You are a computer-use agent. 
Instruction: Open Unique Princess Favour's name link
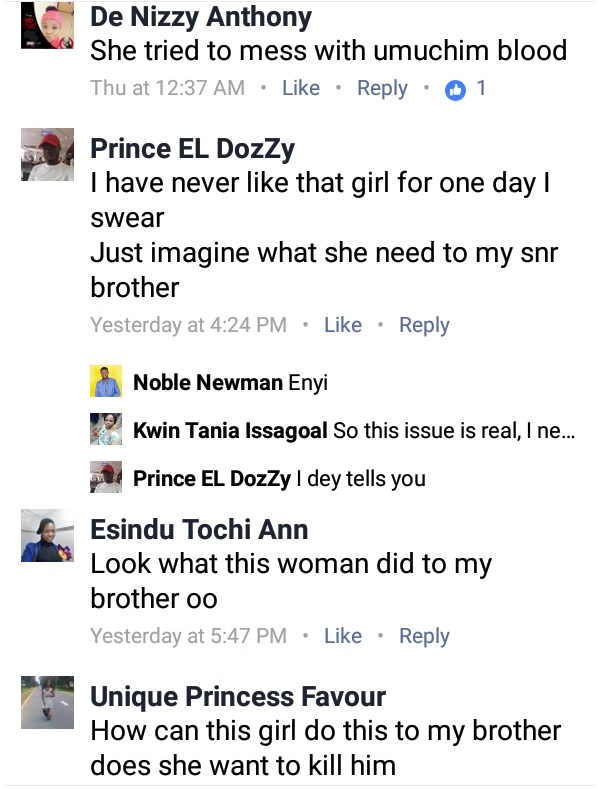[238, 696]
